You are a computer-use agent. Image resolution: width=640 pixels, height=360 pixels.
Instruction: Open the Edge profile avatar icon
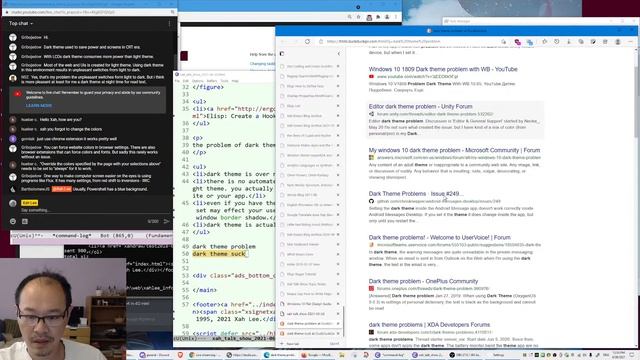(618, 42)
